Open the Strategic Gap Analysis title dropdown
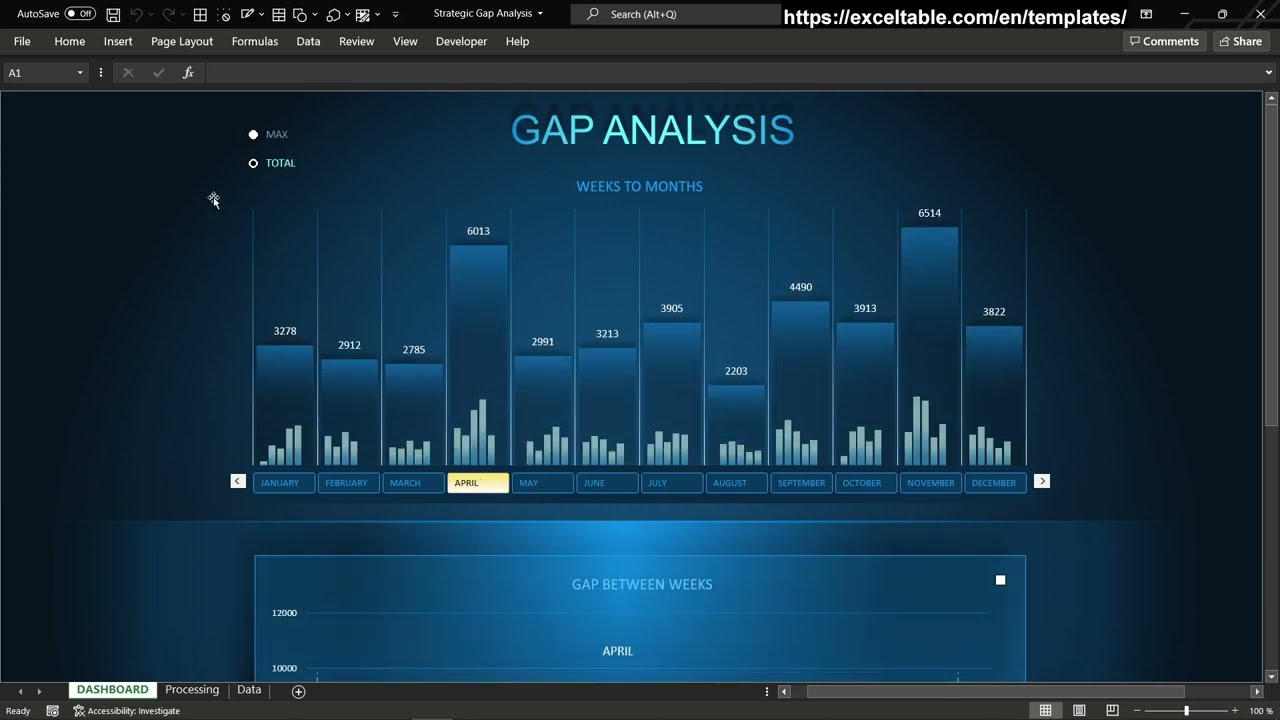 click(x=540, y=14)
